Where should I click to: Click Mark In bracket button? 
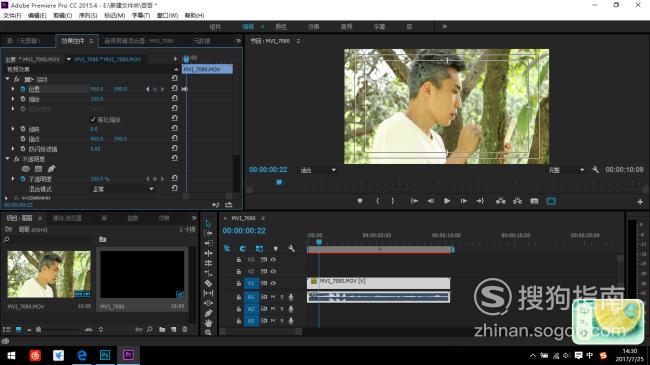coord(377,201)
